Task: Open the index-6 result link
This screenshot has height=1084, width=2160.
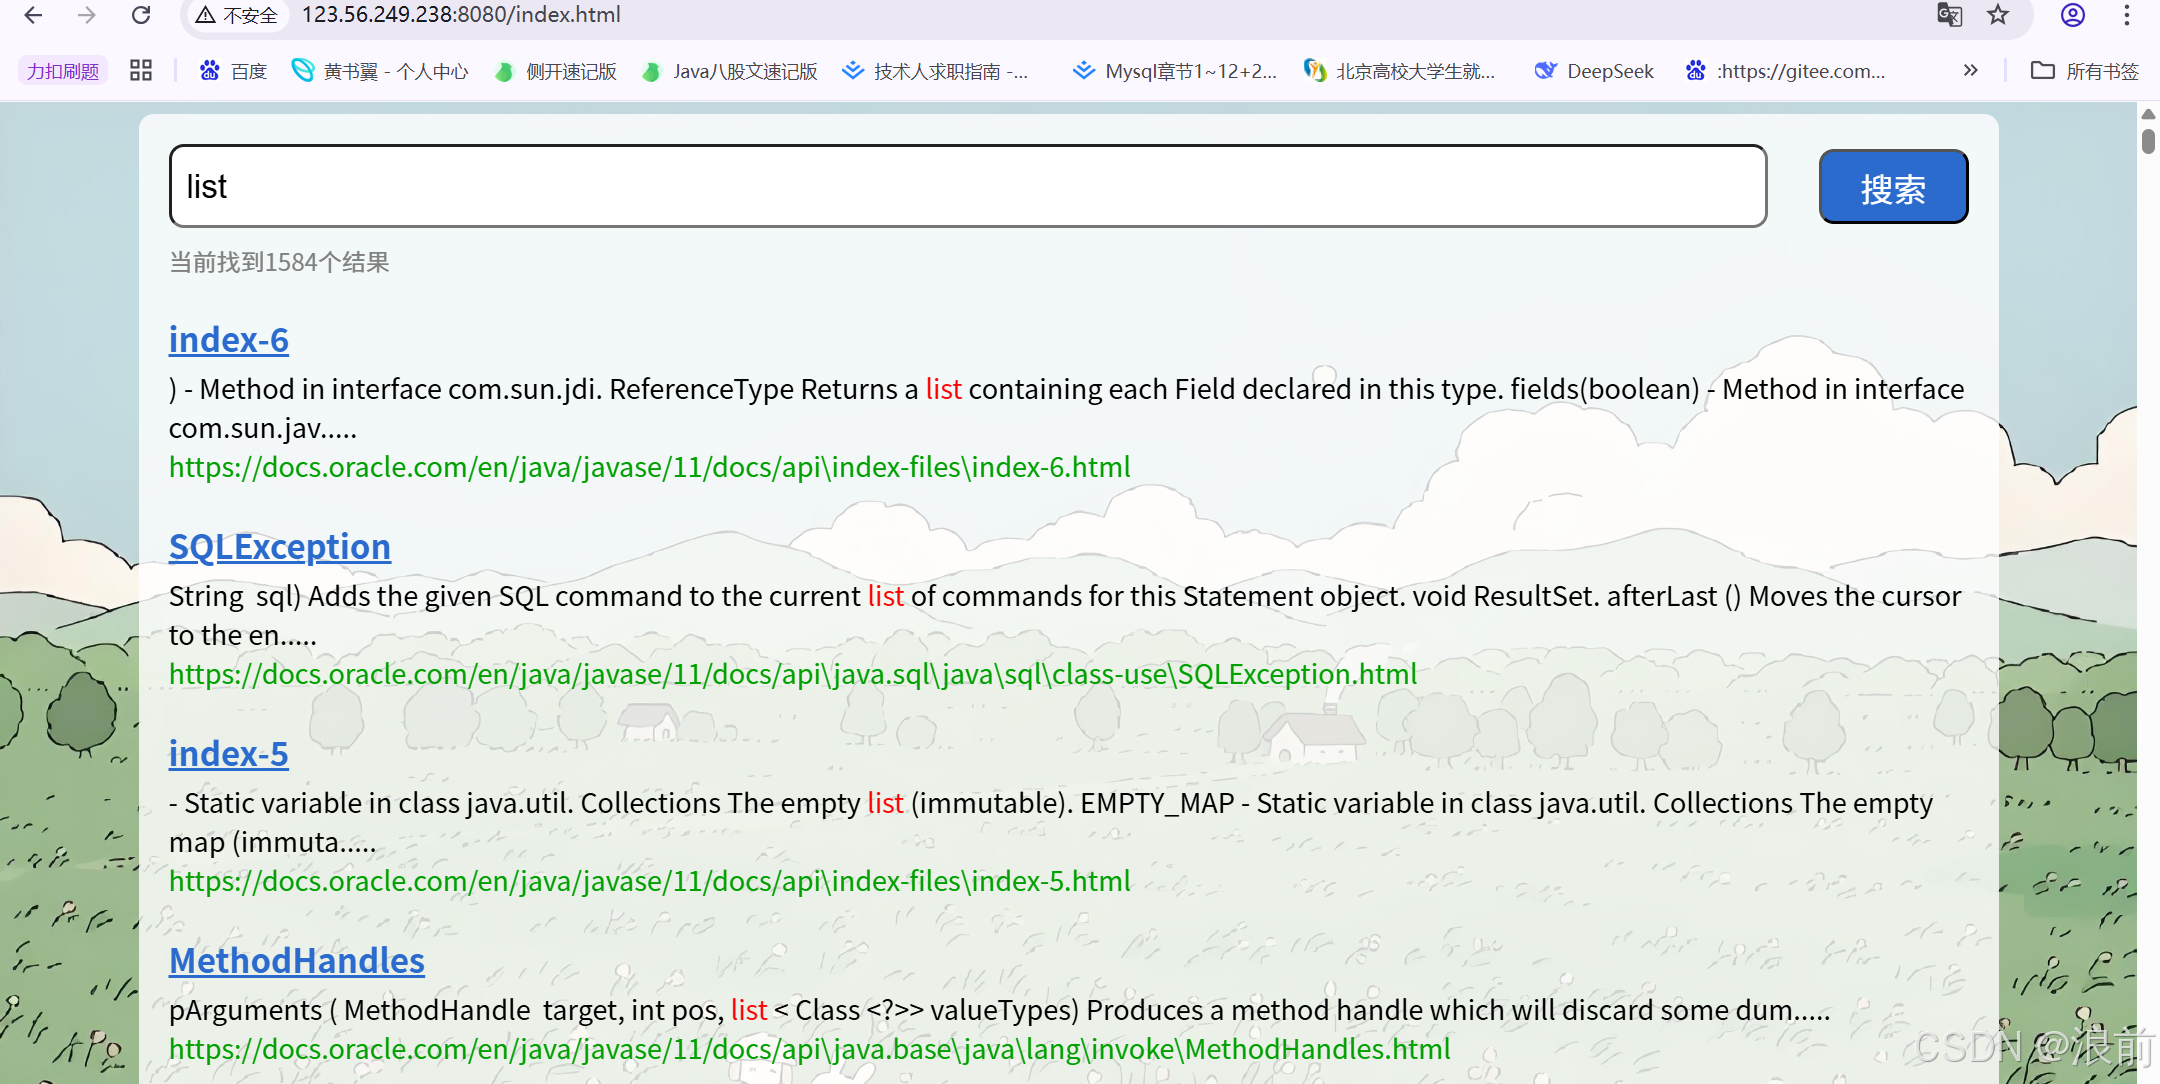Action: tap(228, 340)
